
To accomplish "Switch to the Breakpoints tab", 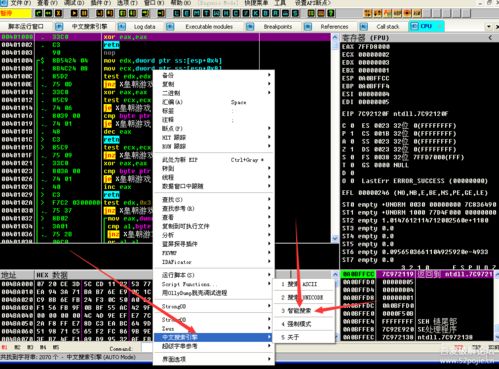I will pos(278,26).
